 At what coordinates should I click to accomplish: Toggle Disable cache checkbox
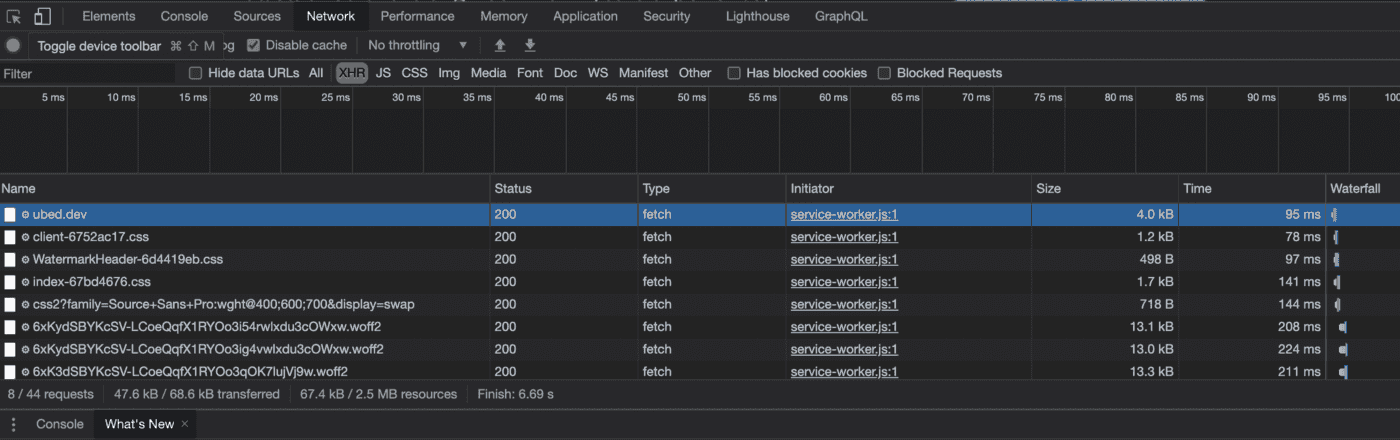click(253, 45)
